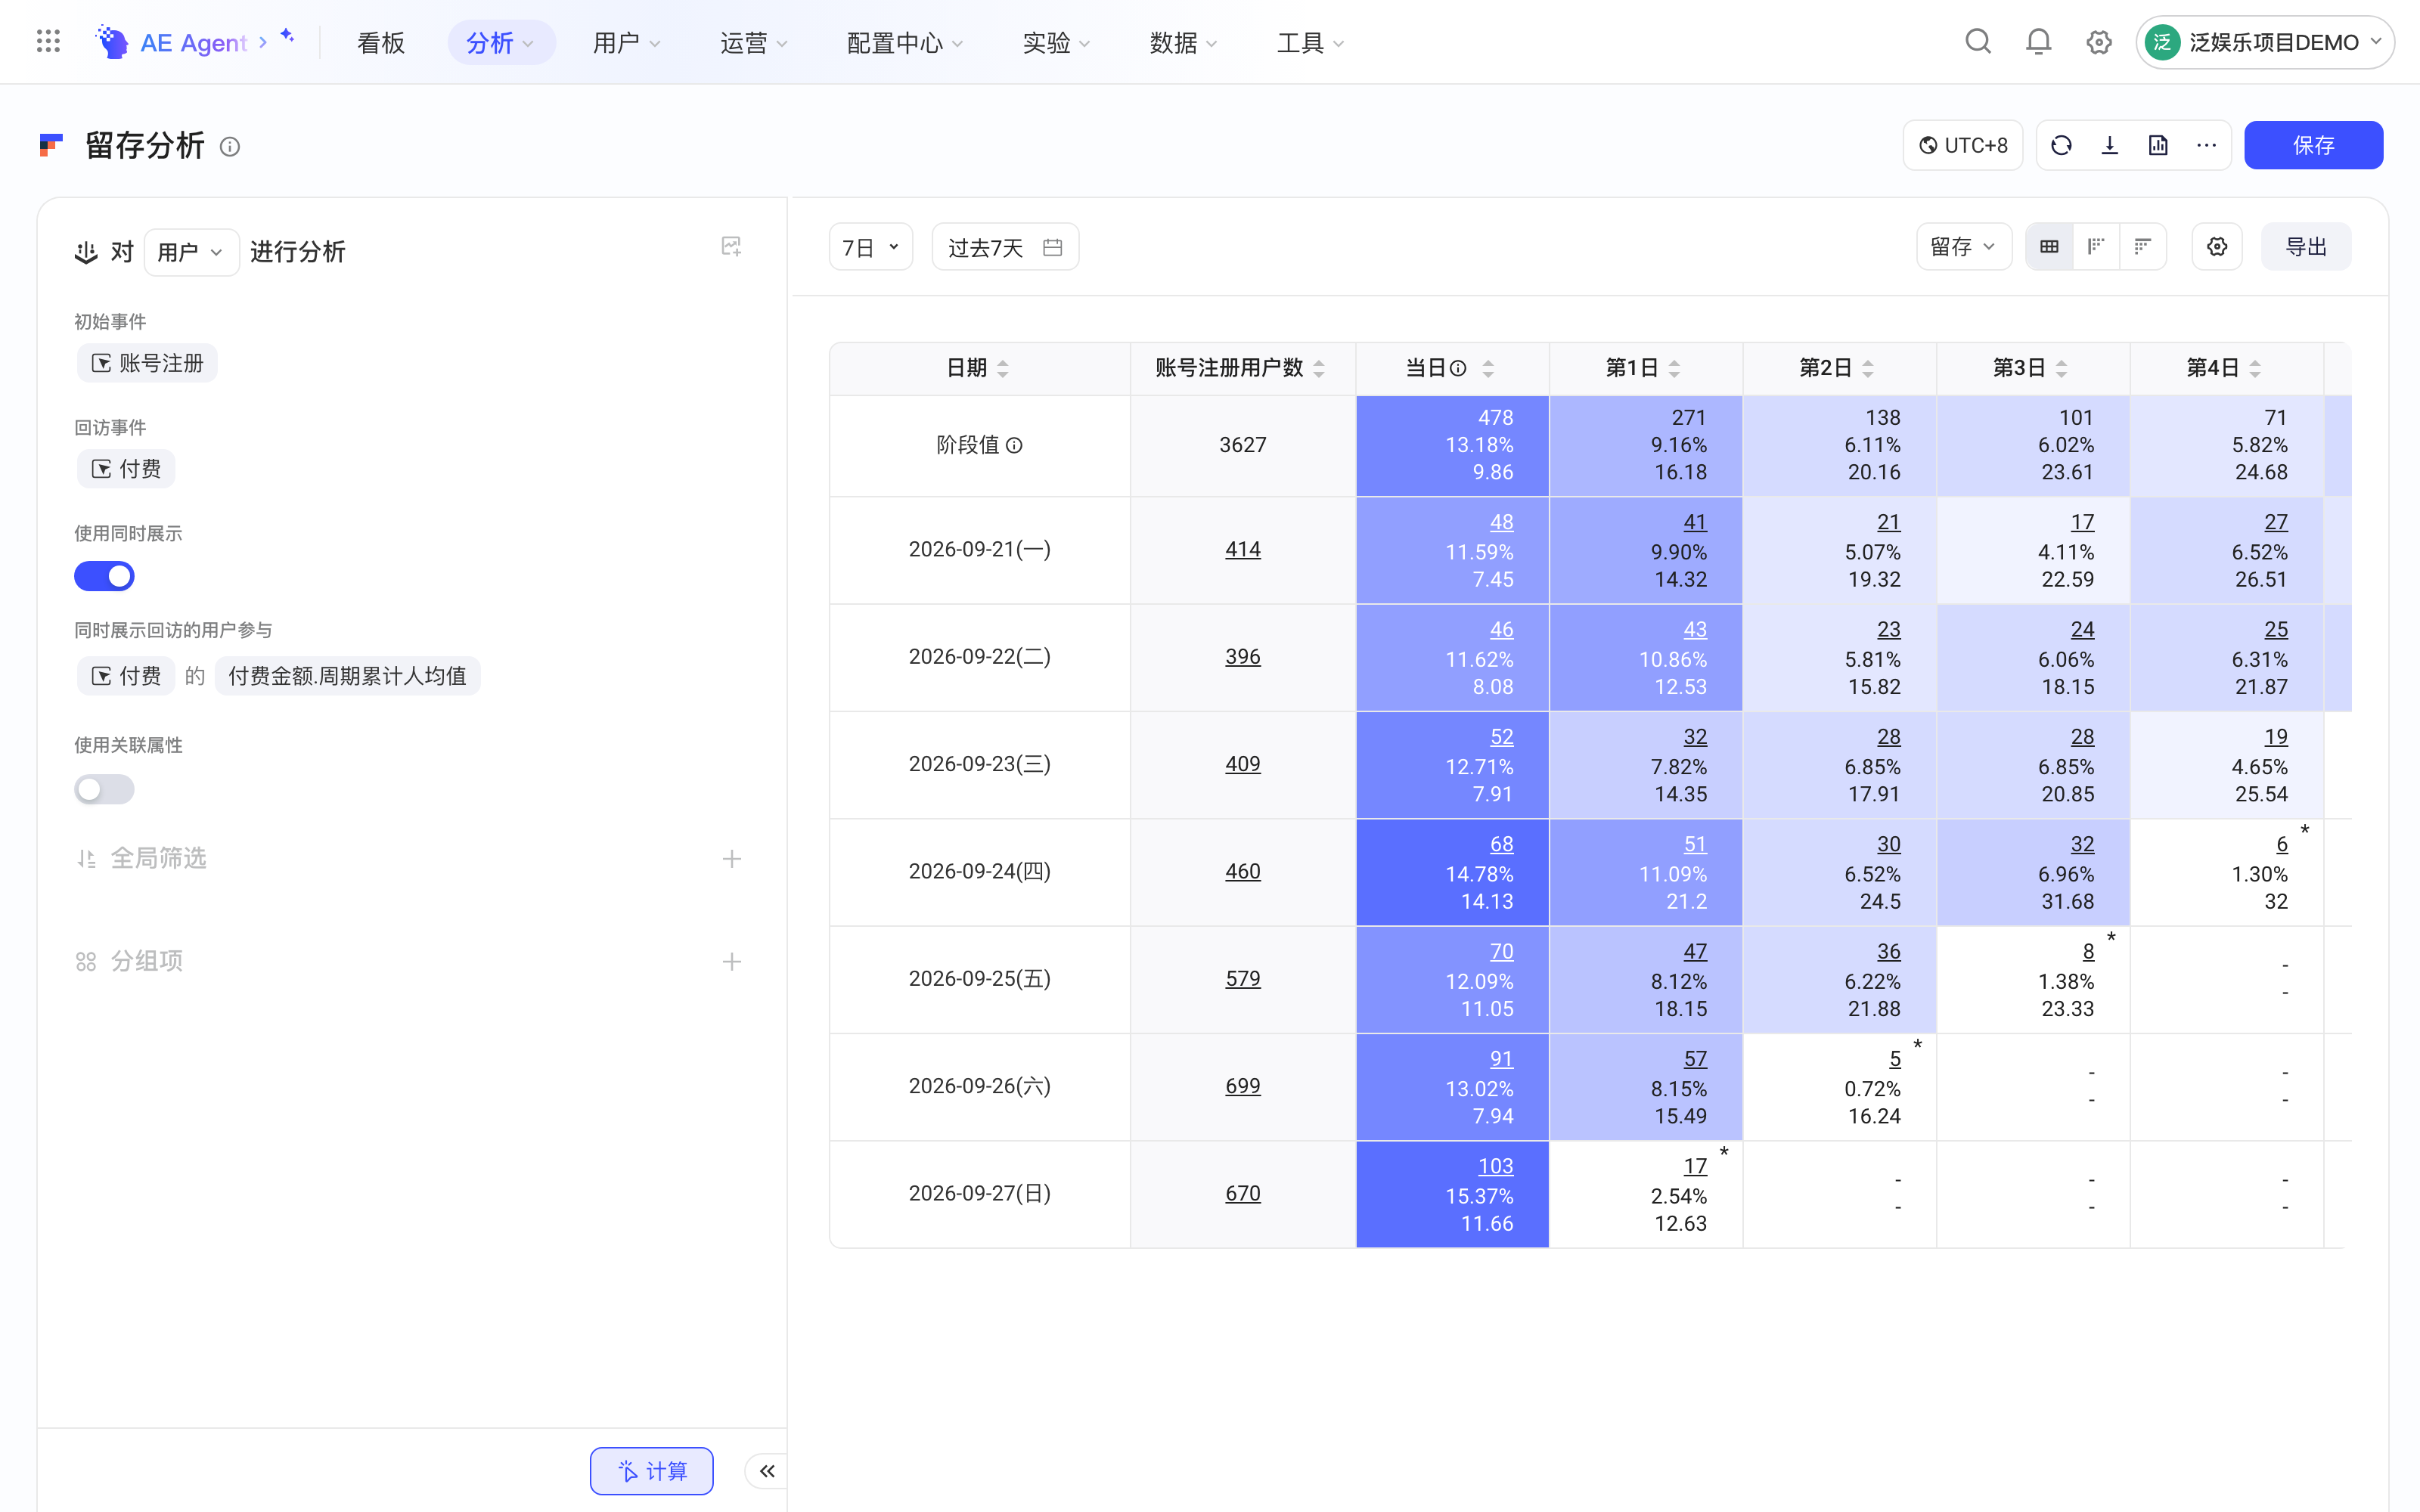Go to the 看板 menu item
This screenshot has height=1512, width=2420.
click(x=380, y=43)
